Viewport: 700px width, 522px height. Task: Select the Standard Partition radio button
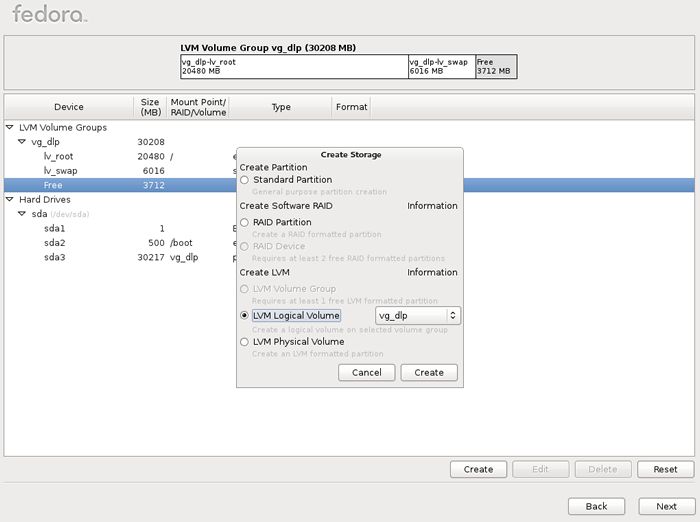244,180
